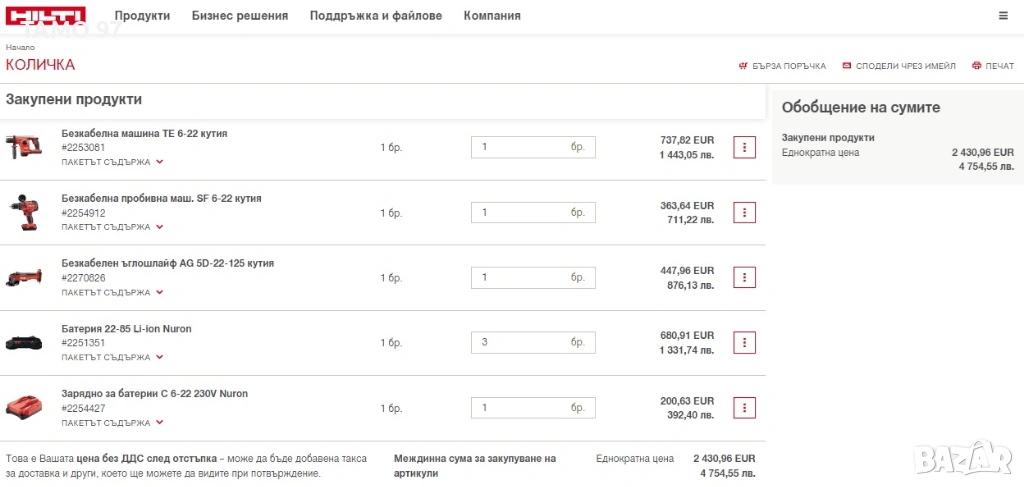Open the Бизнес решения menu
The image size is (1024, 487).
tap(240, 16)
